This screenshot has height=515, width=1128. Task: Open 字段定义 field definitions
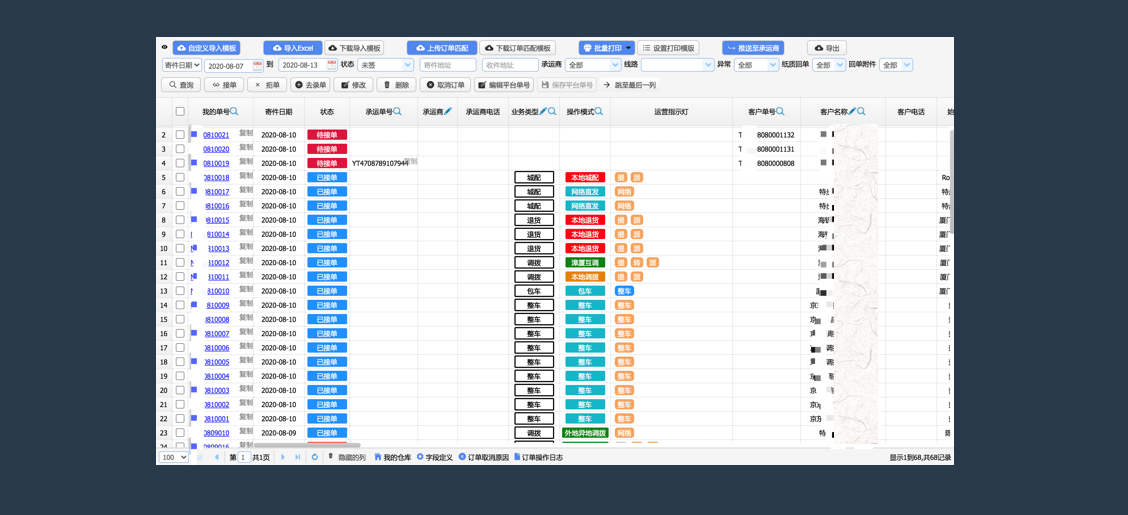coord(435,457)
